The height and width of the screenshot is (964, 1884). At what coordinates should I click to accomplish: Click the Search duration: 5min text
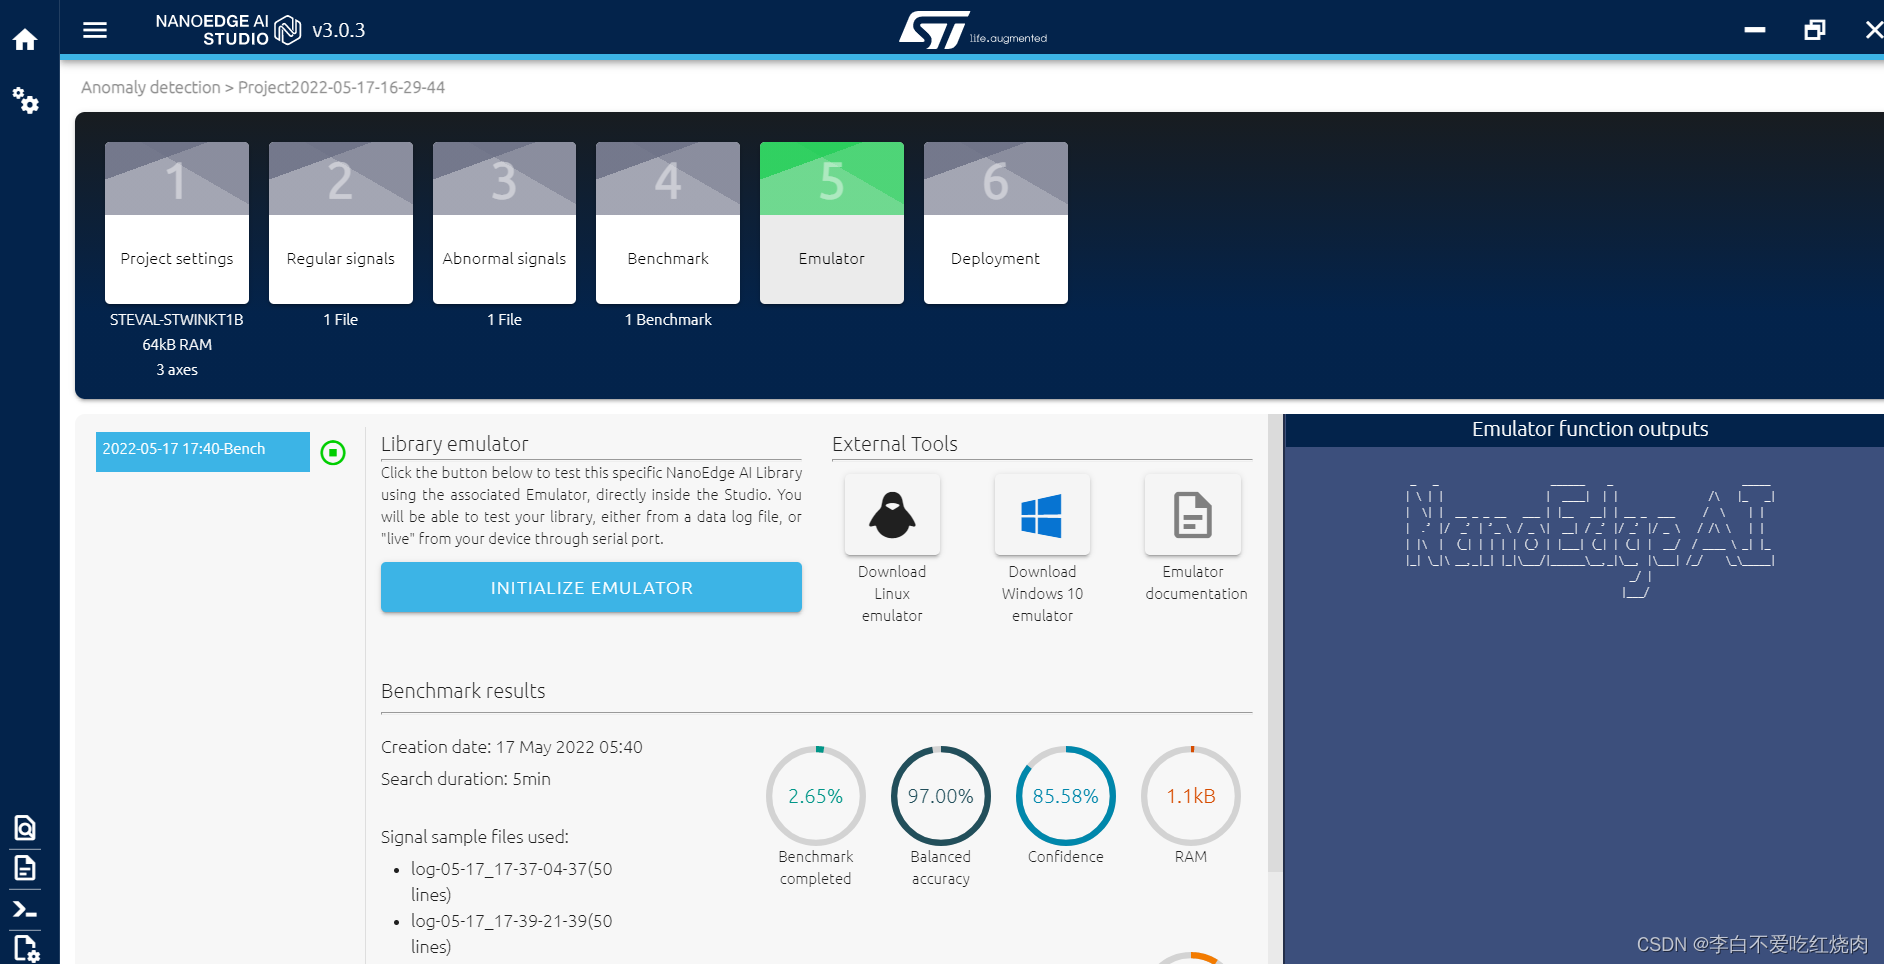[x=466, y=779]
